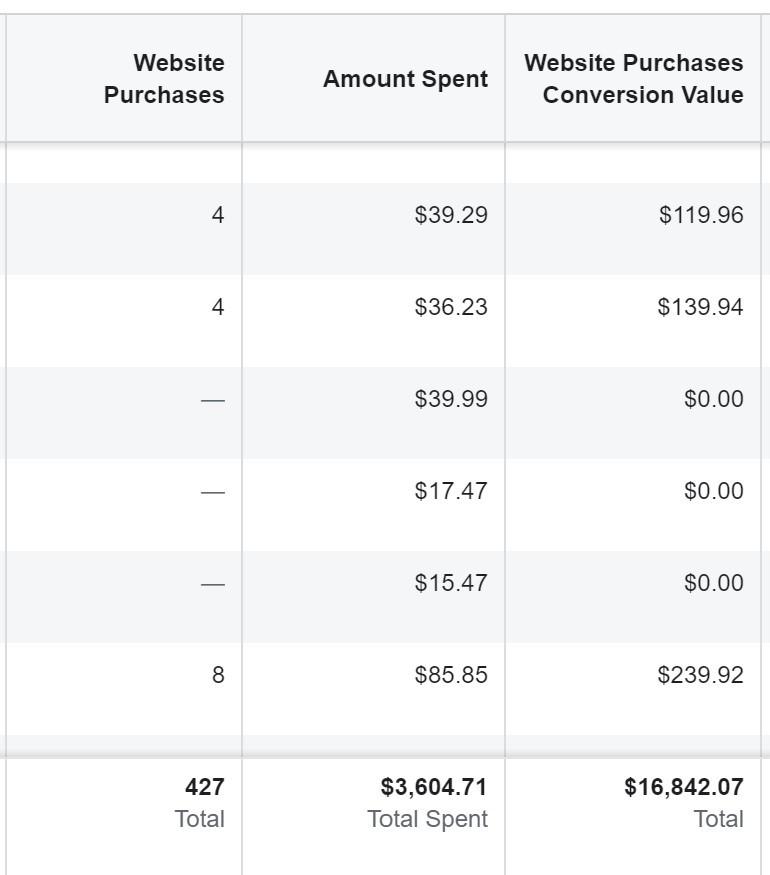
Task: Select the dash cell beside $17.47
Action: [x=213, y=492]
